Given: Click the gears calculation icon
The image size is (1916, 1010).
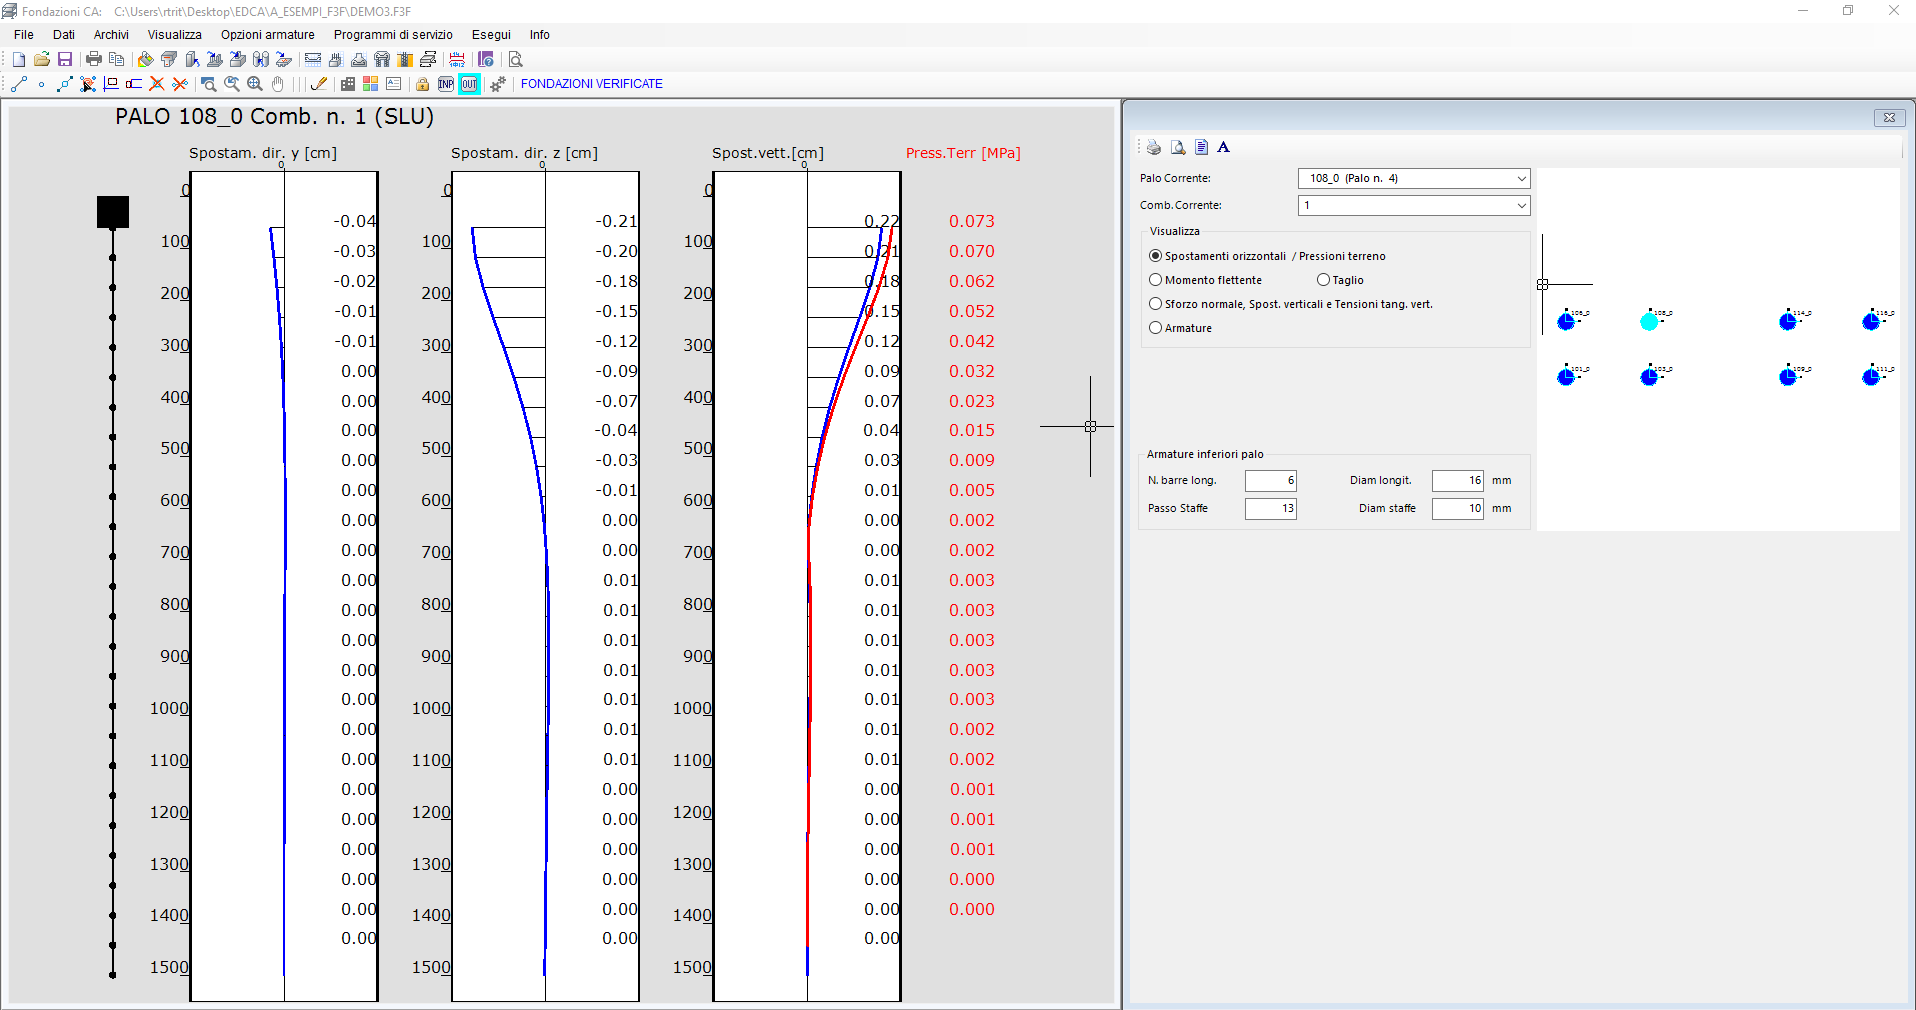Looking at the screenshot, I should click(x=498, y=84).
